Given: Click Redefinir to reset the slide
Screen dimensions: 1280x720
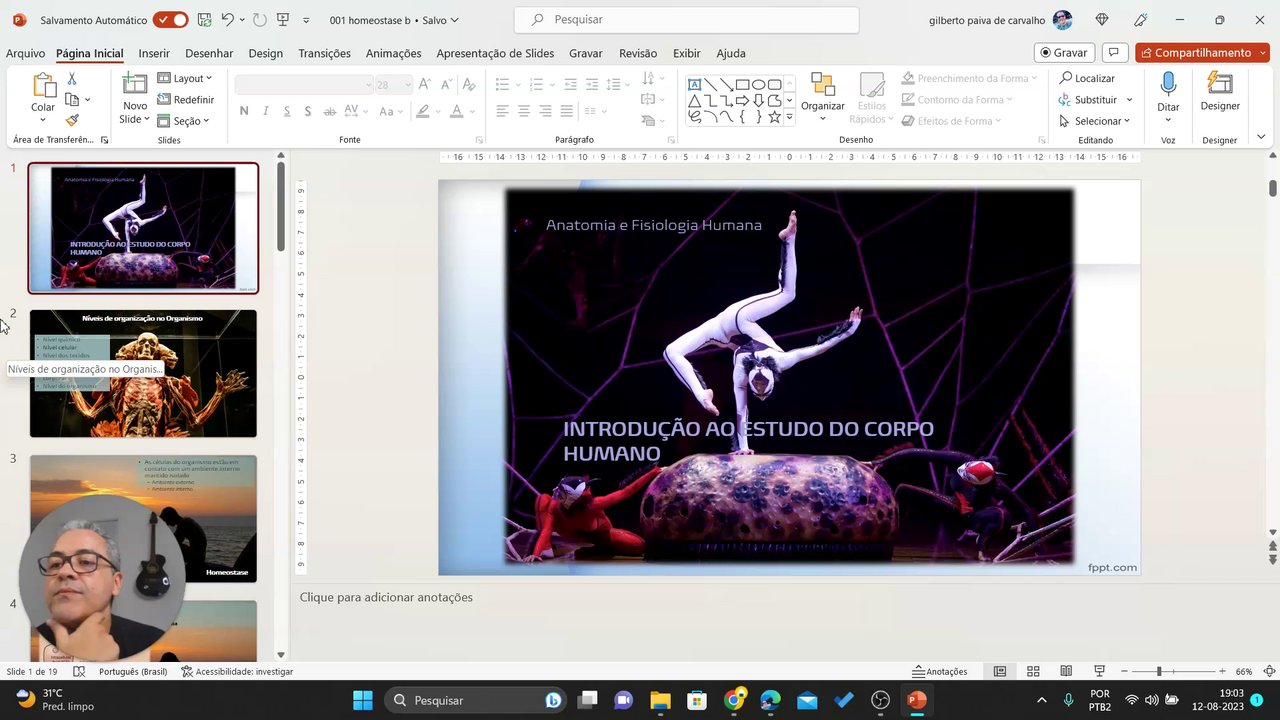Looking at the screenshot, I should click(x=185, y=100).
